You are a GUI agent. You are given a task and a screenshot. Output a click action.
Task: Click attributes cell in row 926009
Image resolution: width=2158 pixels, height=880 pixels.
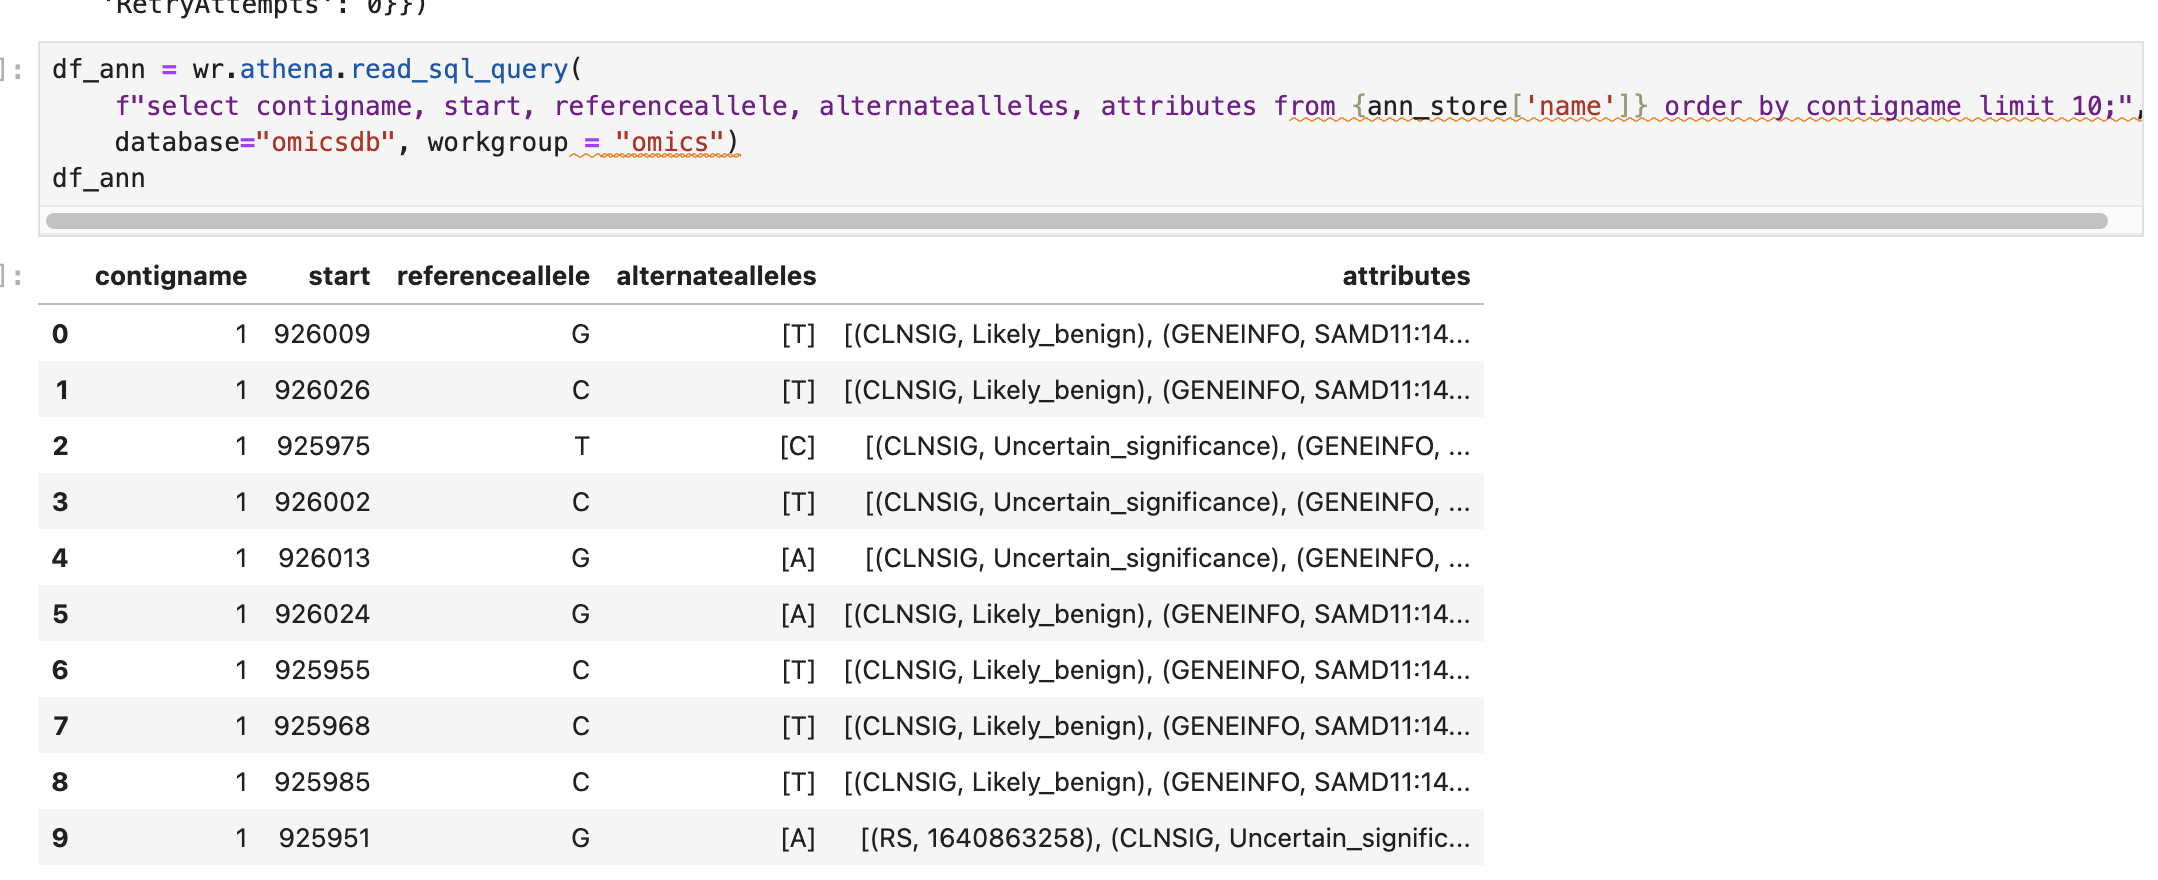[x=1157, y=334]
